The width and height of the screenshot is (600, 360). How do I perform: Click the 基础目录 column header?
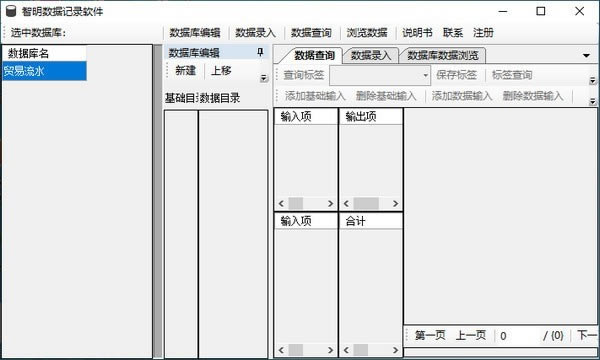coord(181,98)
